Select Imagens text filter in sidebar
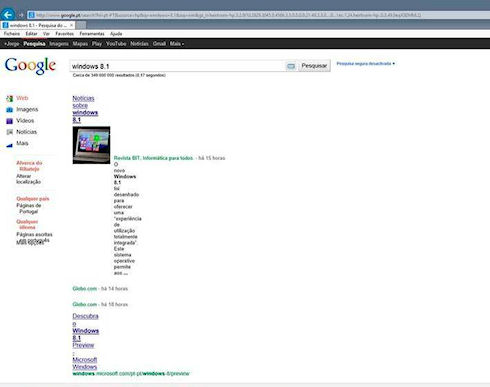 [27, 109]
